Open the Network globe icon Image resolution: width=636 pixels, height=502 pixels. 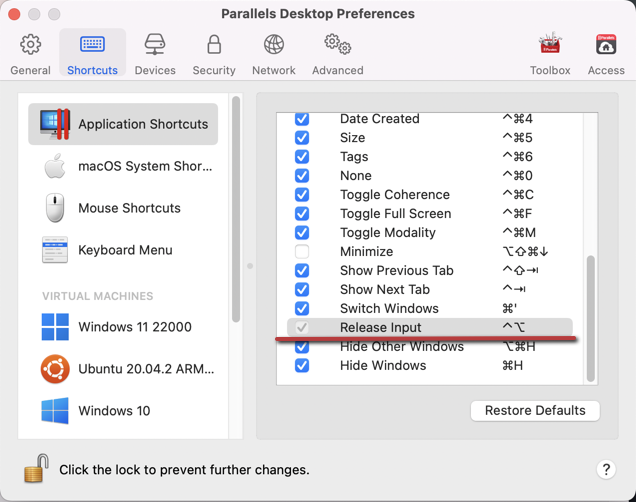coord(274,44)
